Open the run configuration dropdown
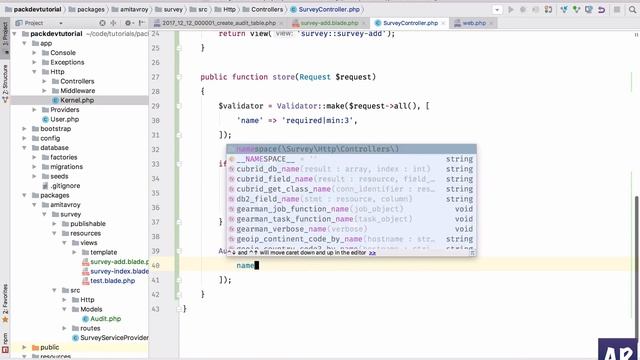The width and height of the screenshot is (640, 360). coord(497,9)
